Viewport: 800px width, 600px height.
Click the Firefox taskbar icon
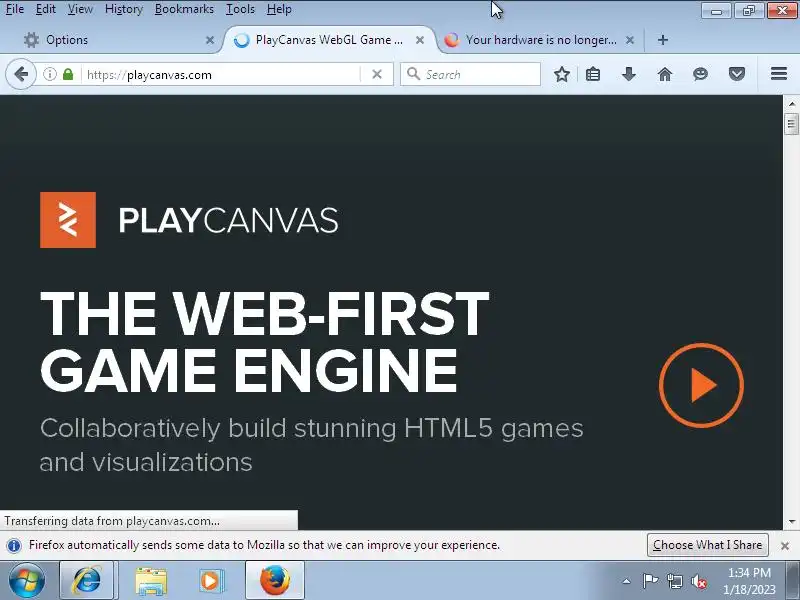(275, 581)
